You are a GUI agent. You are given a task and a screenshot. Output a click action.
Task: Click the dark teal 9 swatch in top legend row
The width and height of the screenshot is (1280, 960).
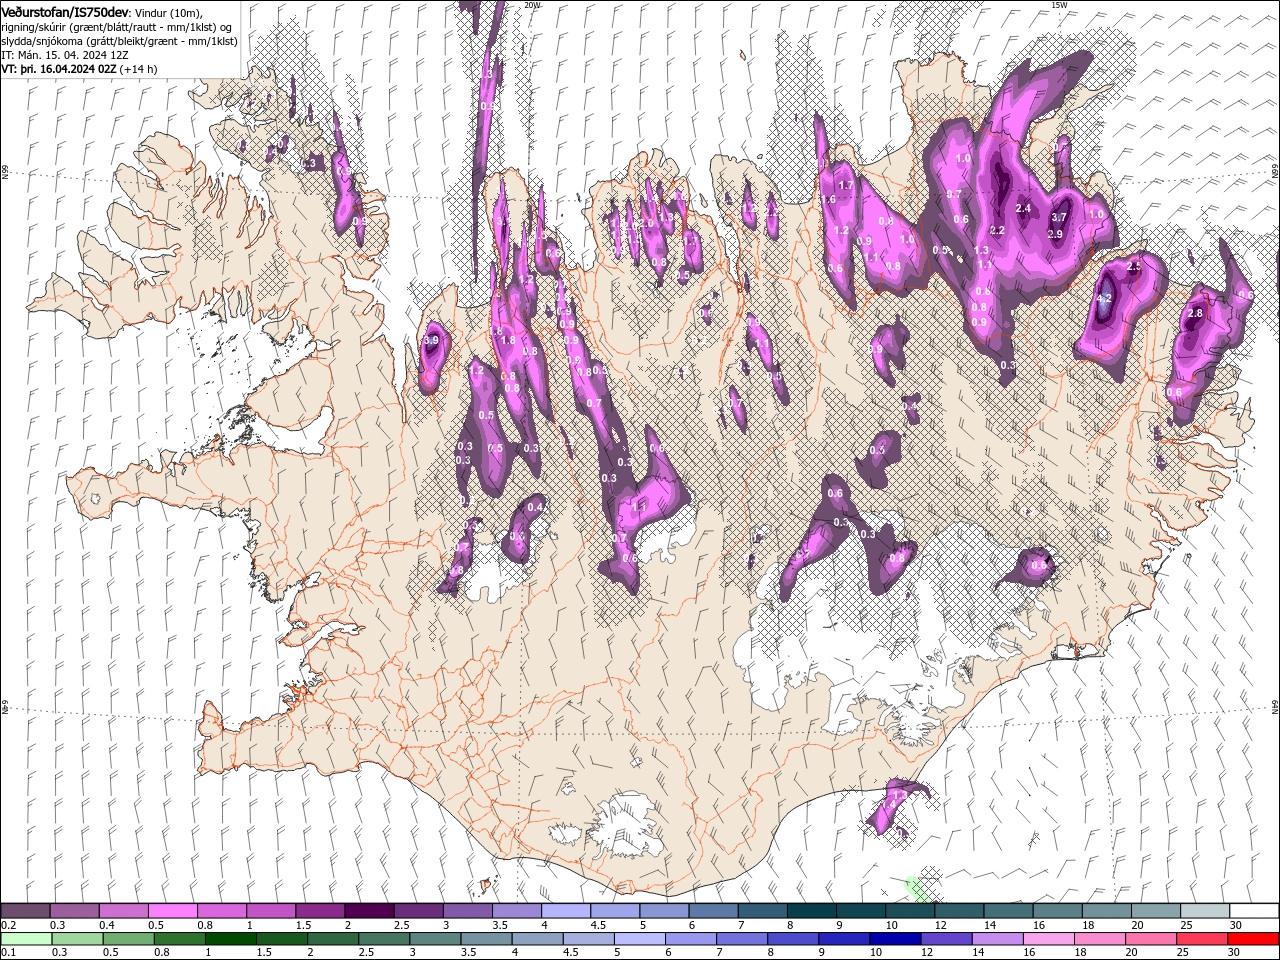pyautogui.click(x=861, y=911)
